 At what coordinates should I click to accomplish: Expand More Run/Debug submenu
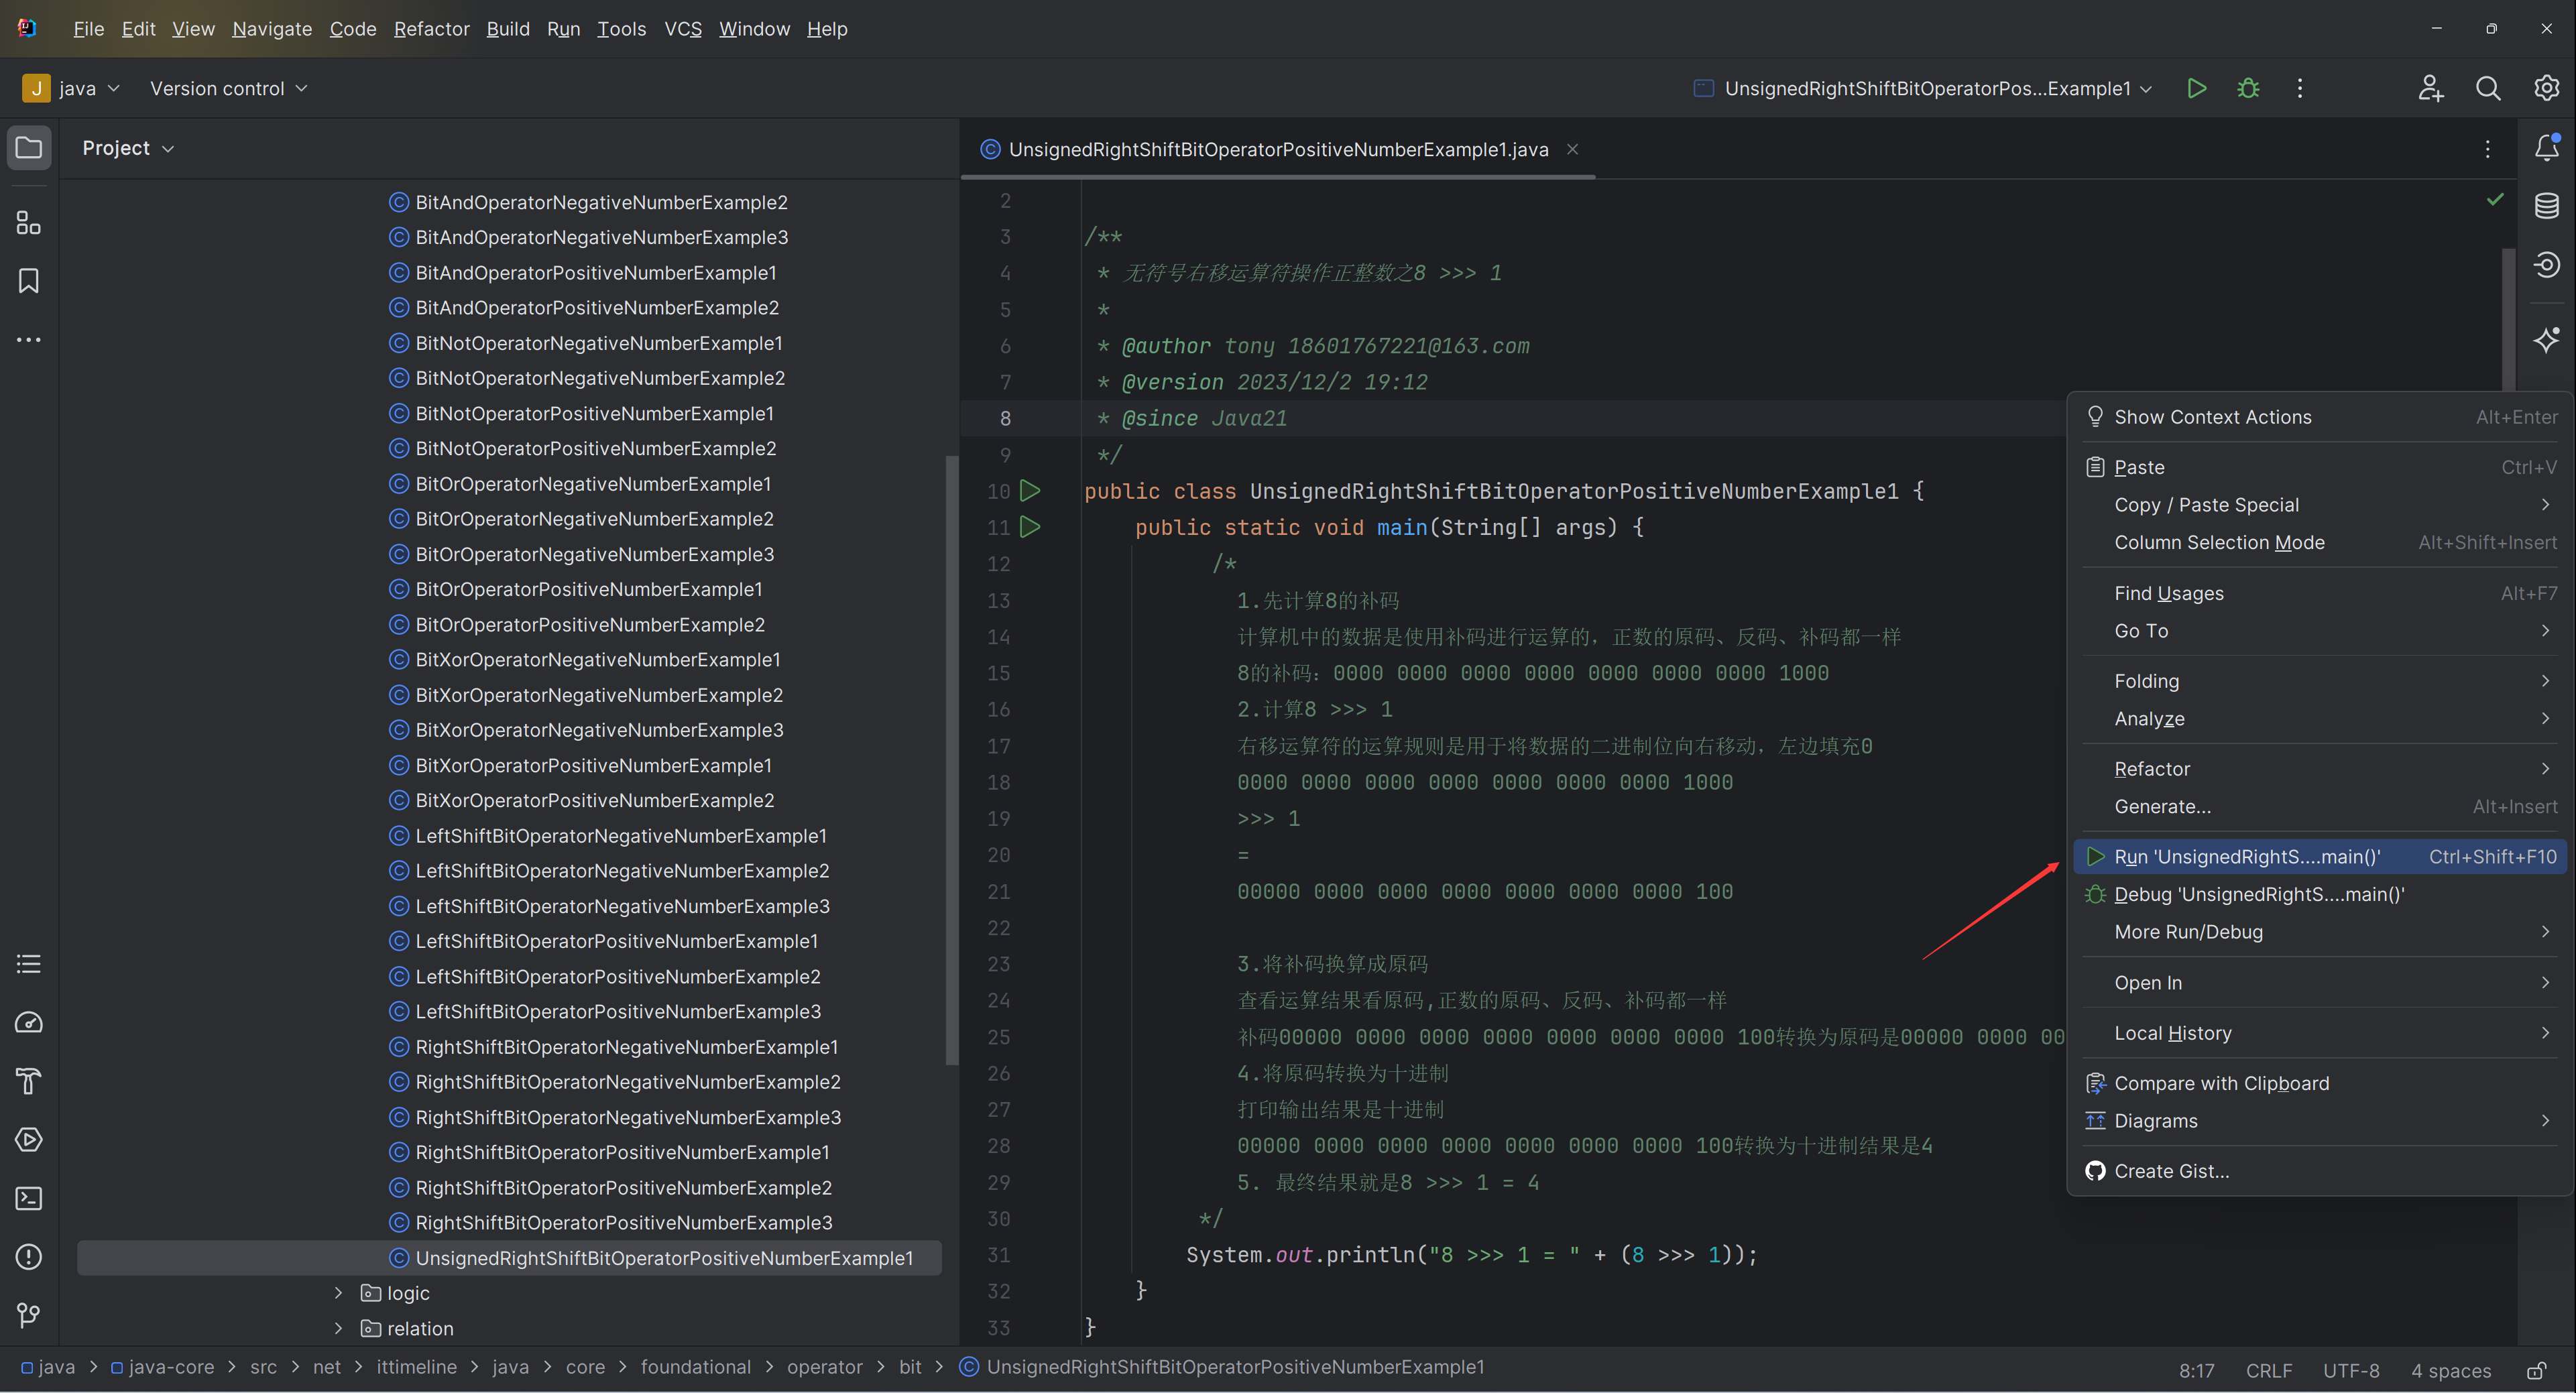tap(2320, 932)
